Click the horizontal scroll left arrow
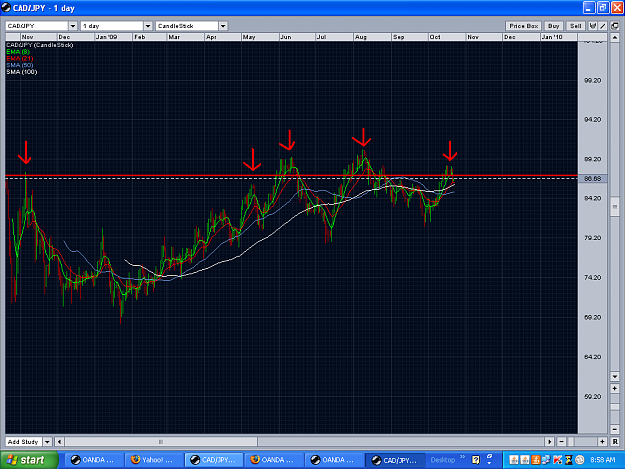The height and width of the screenshot is (469, 625). [59, 442]
